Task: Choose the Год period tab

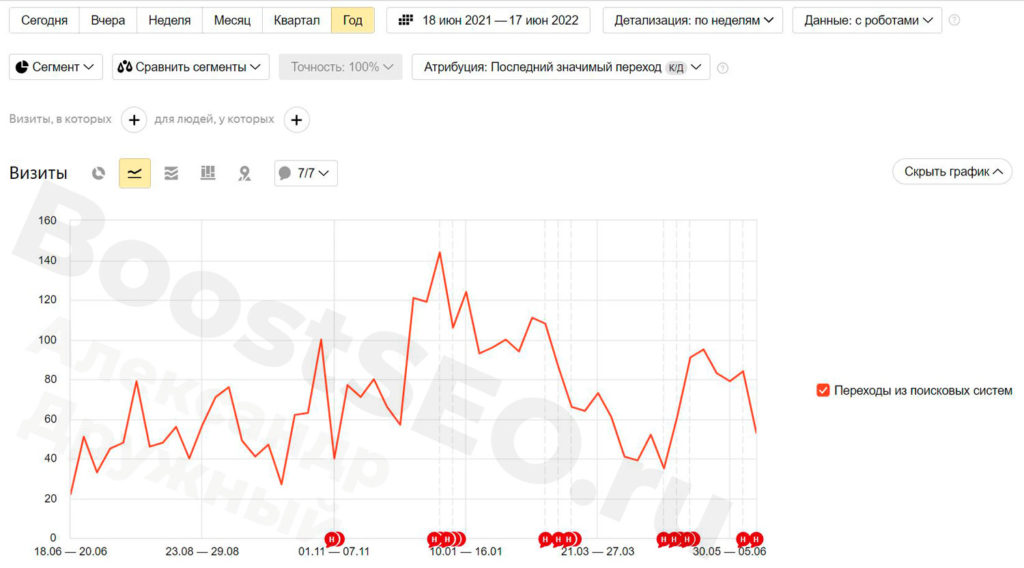Action: (353, 20)
